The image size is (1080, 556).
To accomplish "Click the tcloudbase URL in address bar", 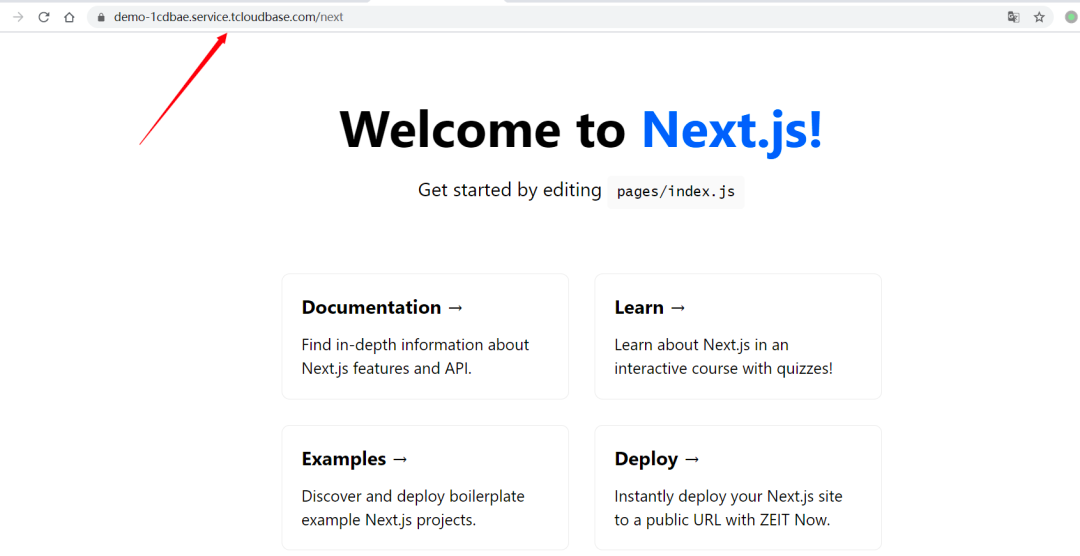I will click(x=229, y=17).
